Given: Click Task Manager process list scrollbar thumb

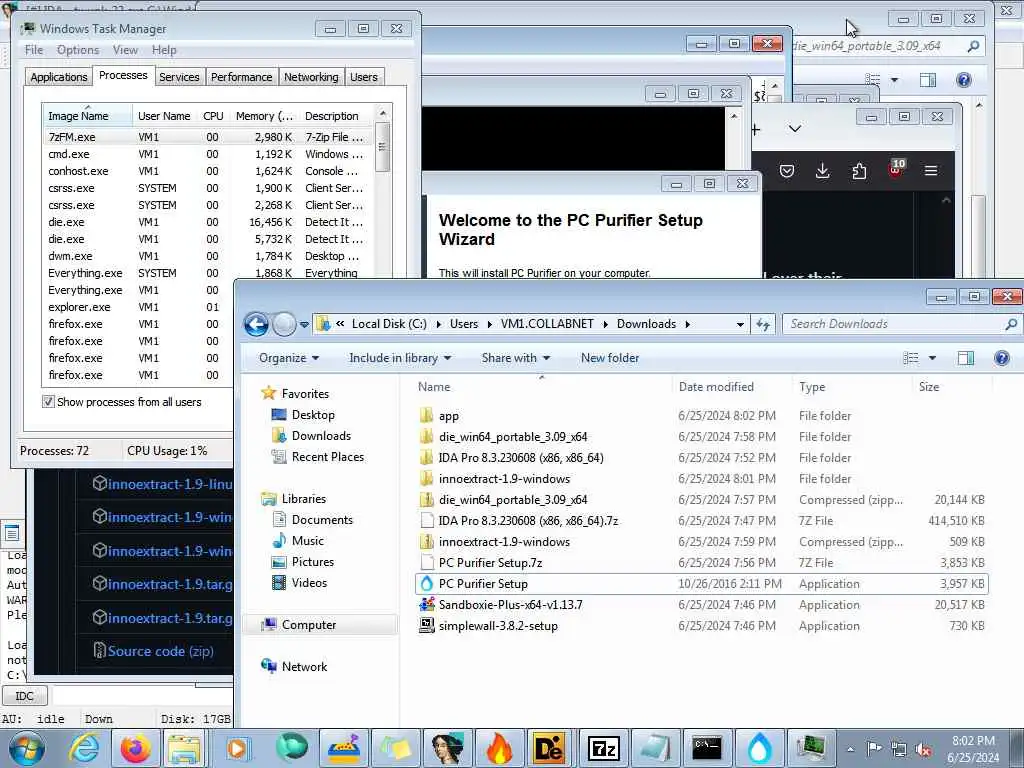Looking at the screenshot, I should pos(383,147).
